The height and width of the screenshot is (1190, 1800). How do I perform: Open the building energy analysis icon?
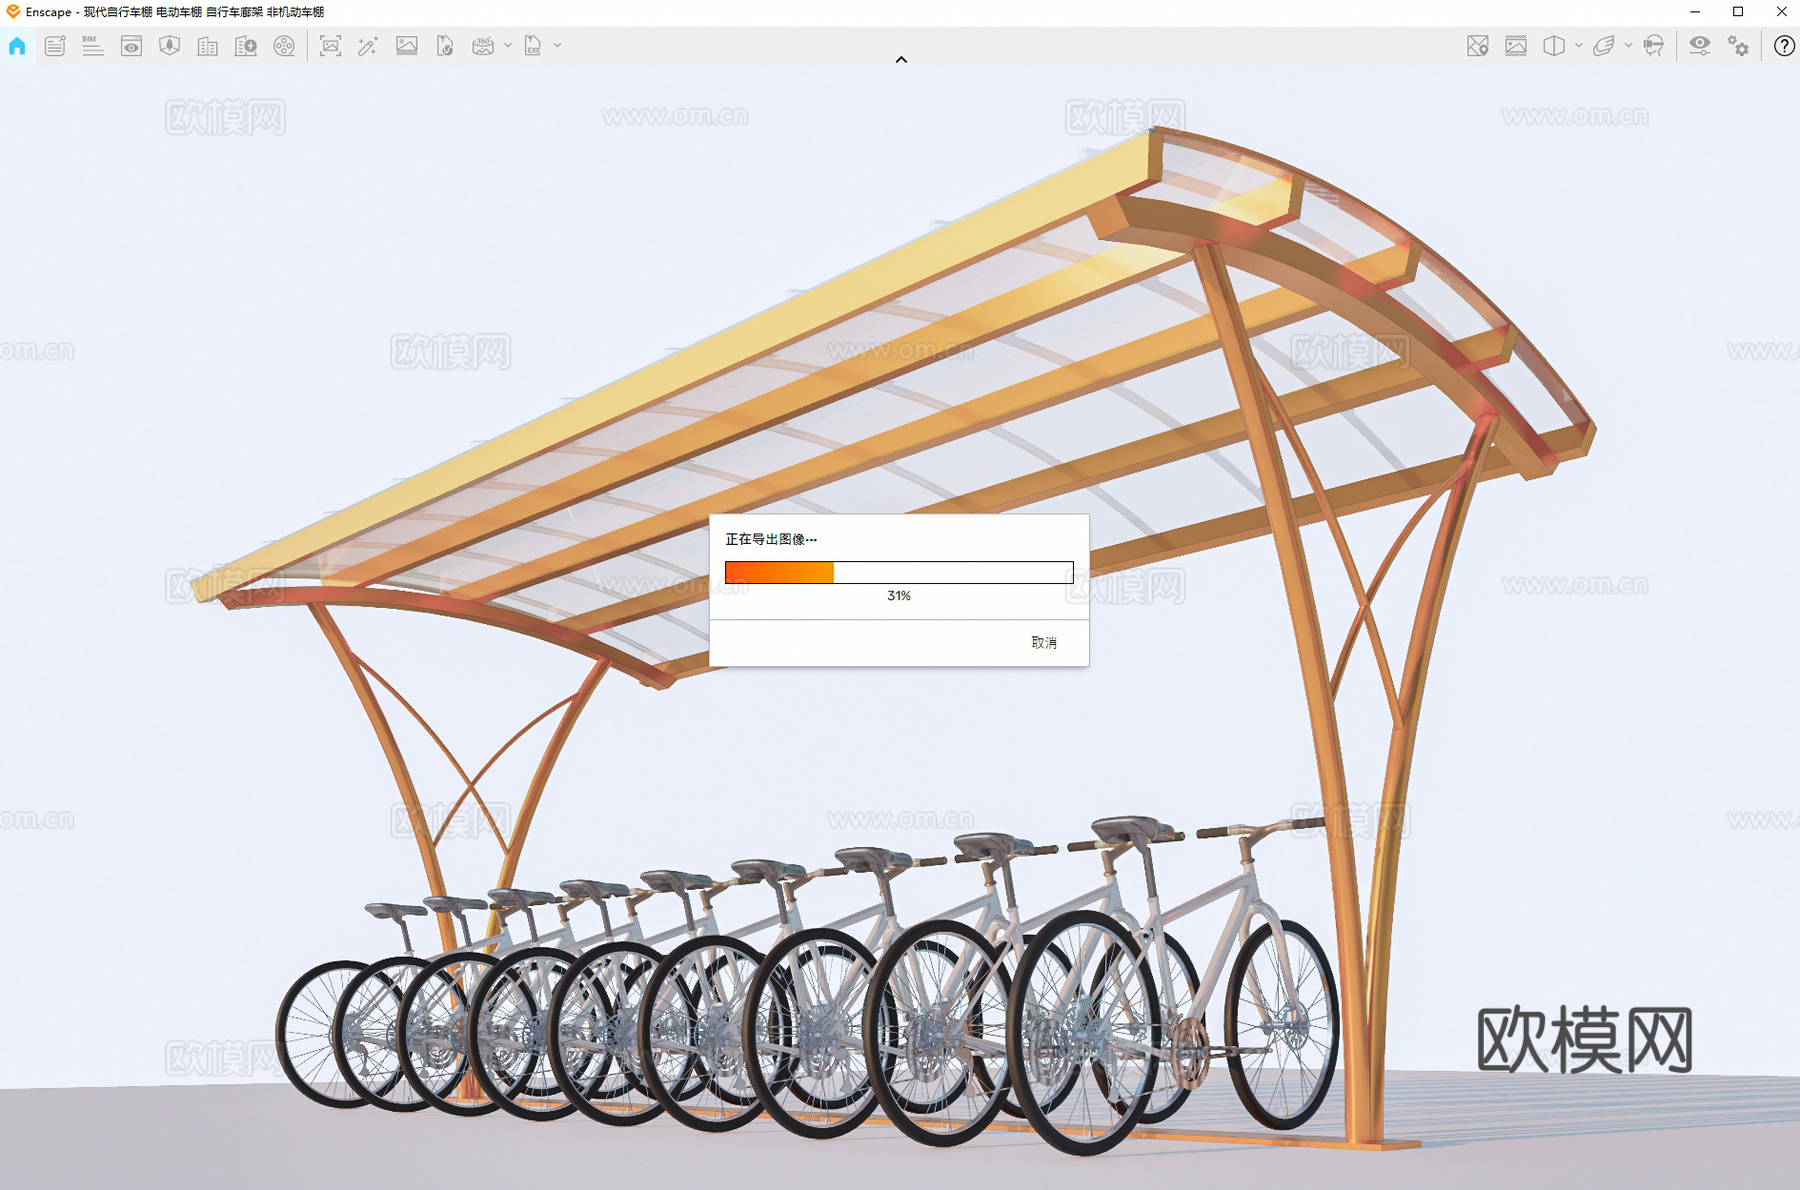(x=245, y=46)
